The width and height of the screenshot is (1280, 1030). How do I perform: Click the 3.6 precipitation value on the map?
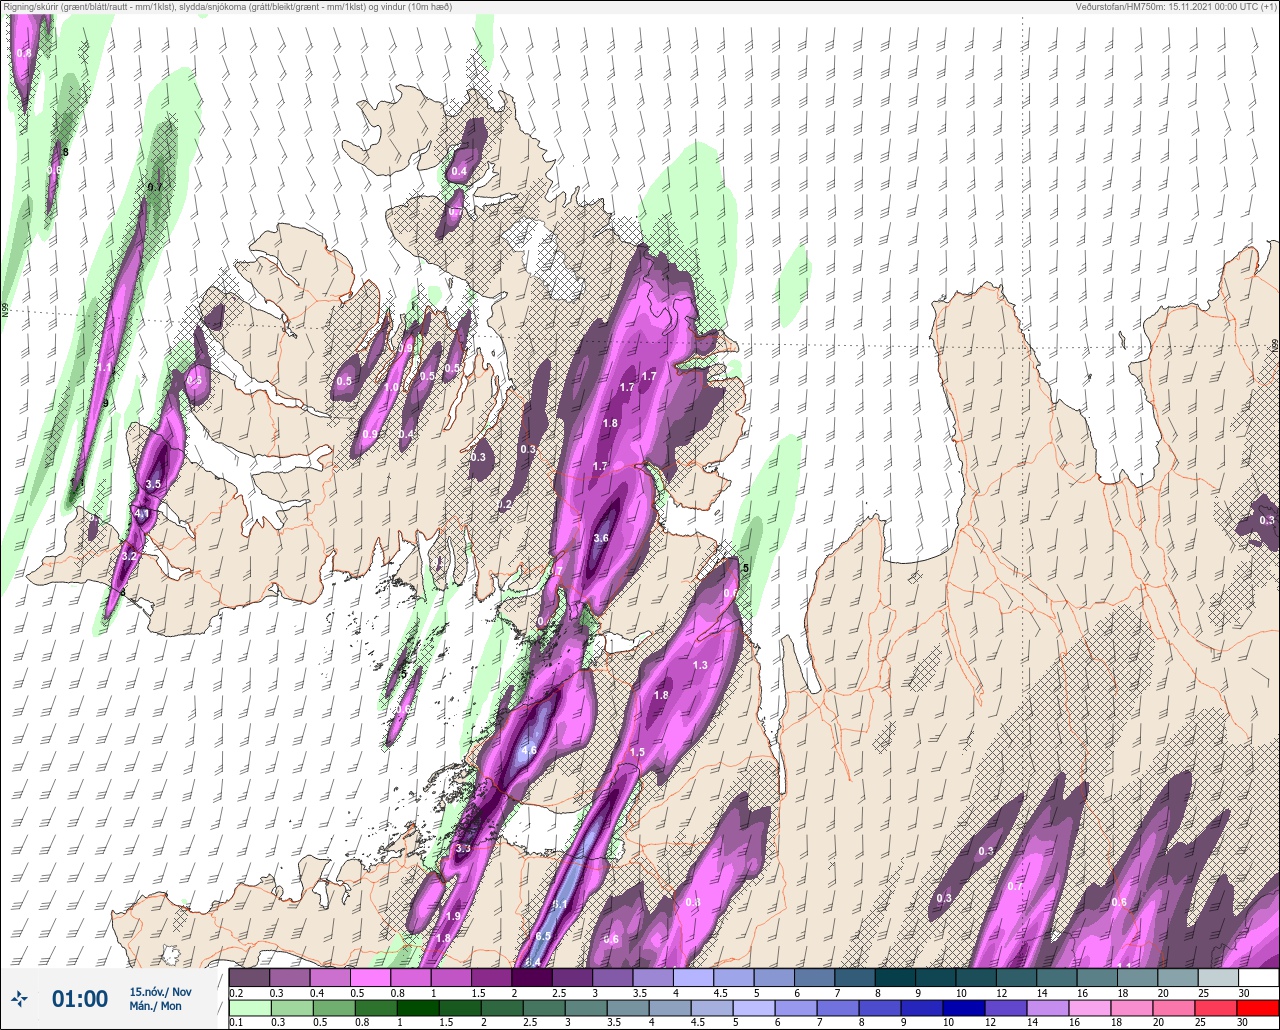coord(601,538)
